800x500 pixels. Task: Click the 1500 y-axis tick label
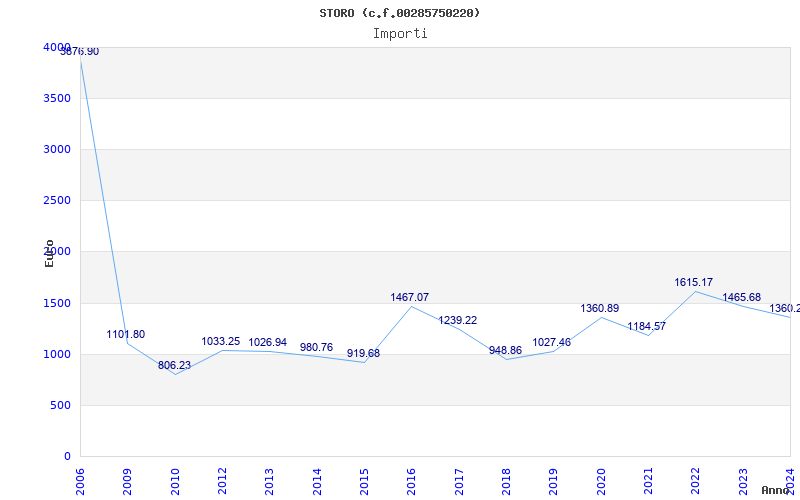(x=57, y=303)
